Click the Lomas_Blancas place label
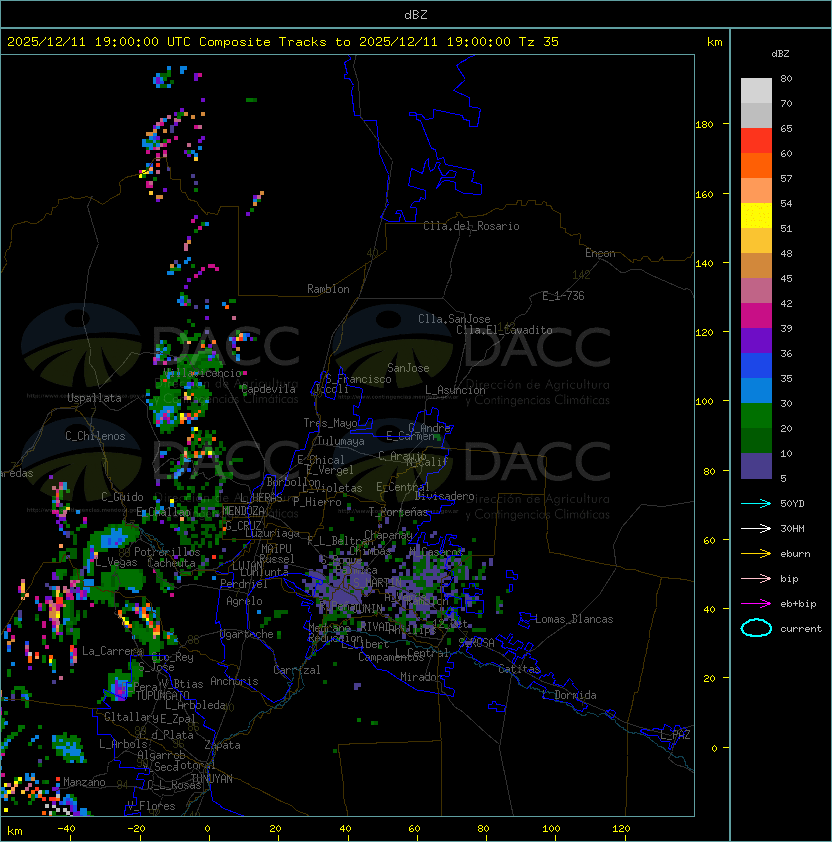Screen dimensions: 832x842 pyautogui.click(x=574, y=619)
